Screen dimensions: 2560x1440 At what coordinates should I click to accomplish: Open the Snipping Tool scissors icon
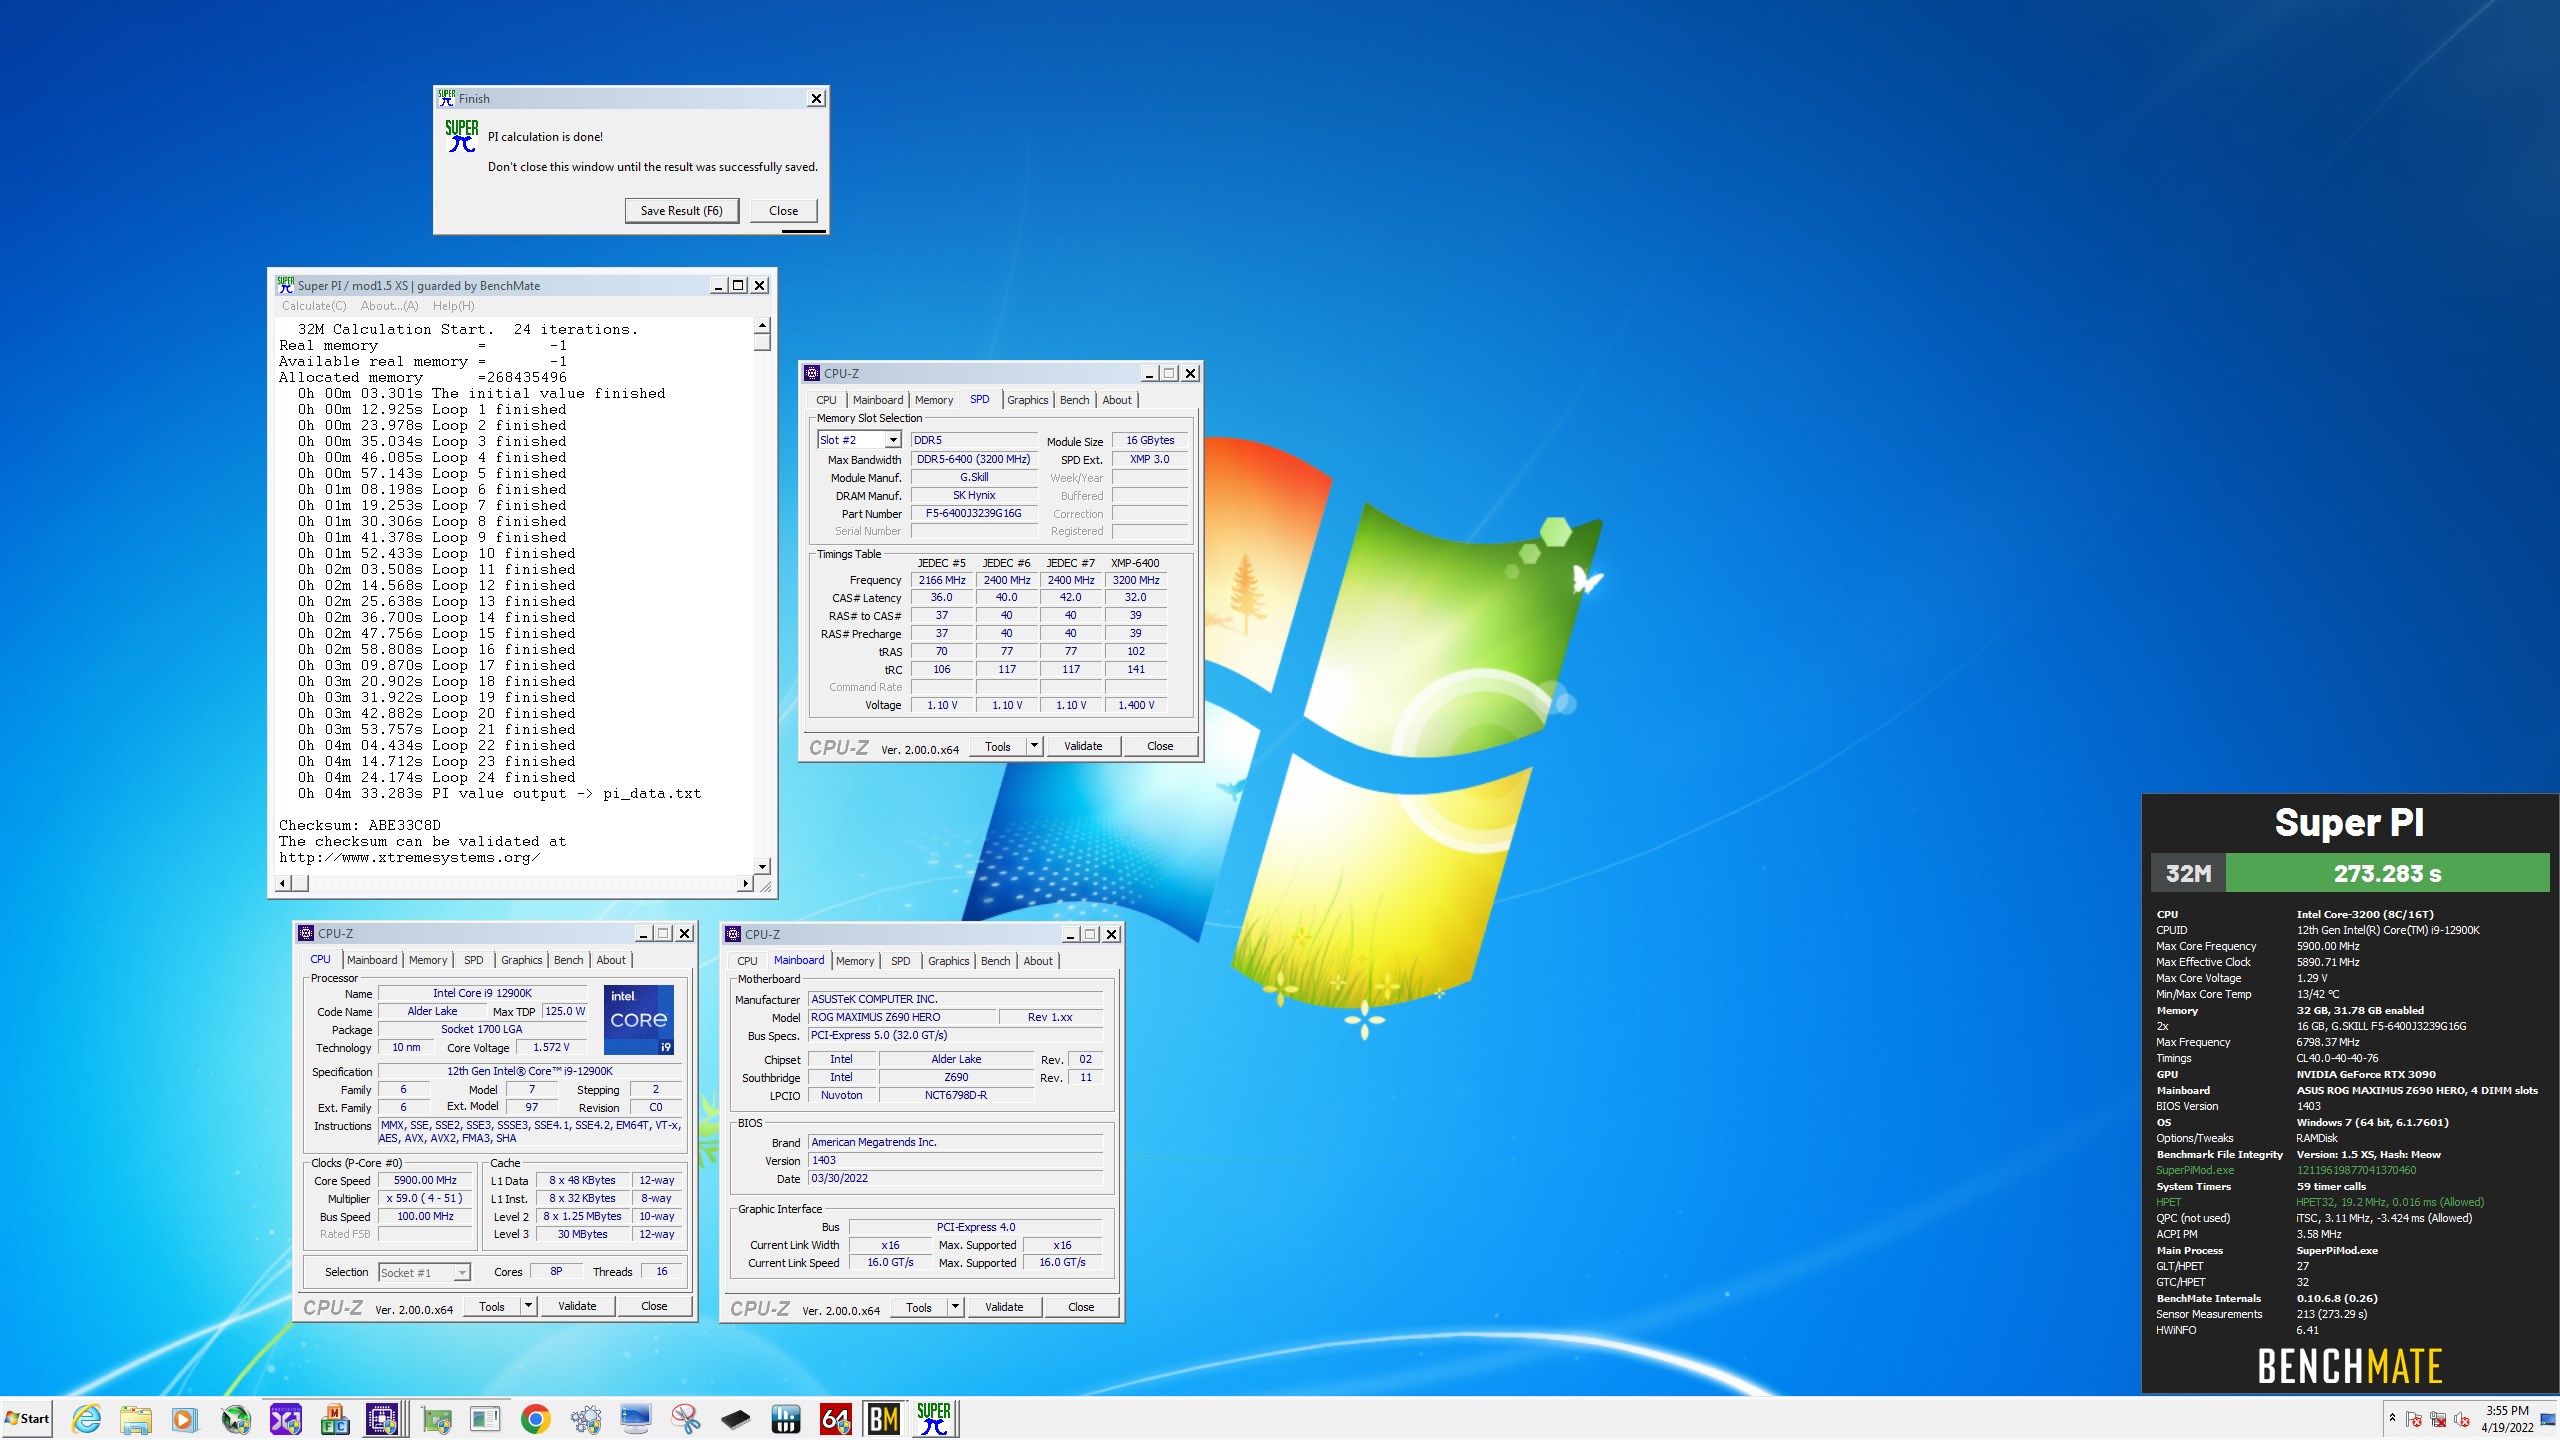[x=686, y=1418]
